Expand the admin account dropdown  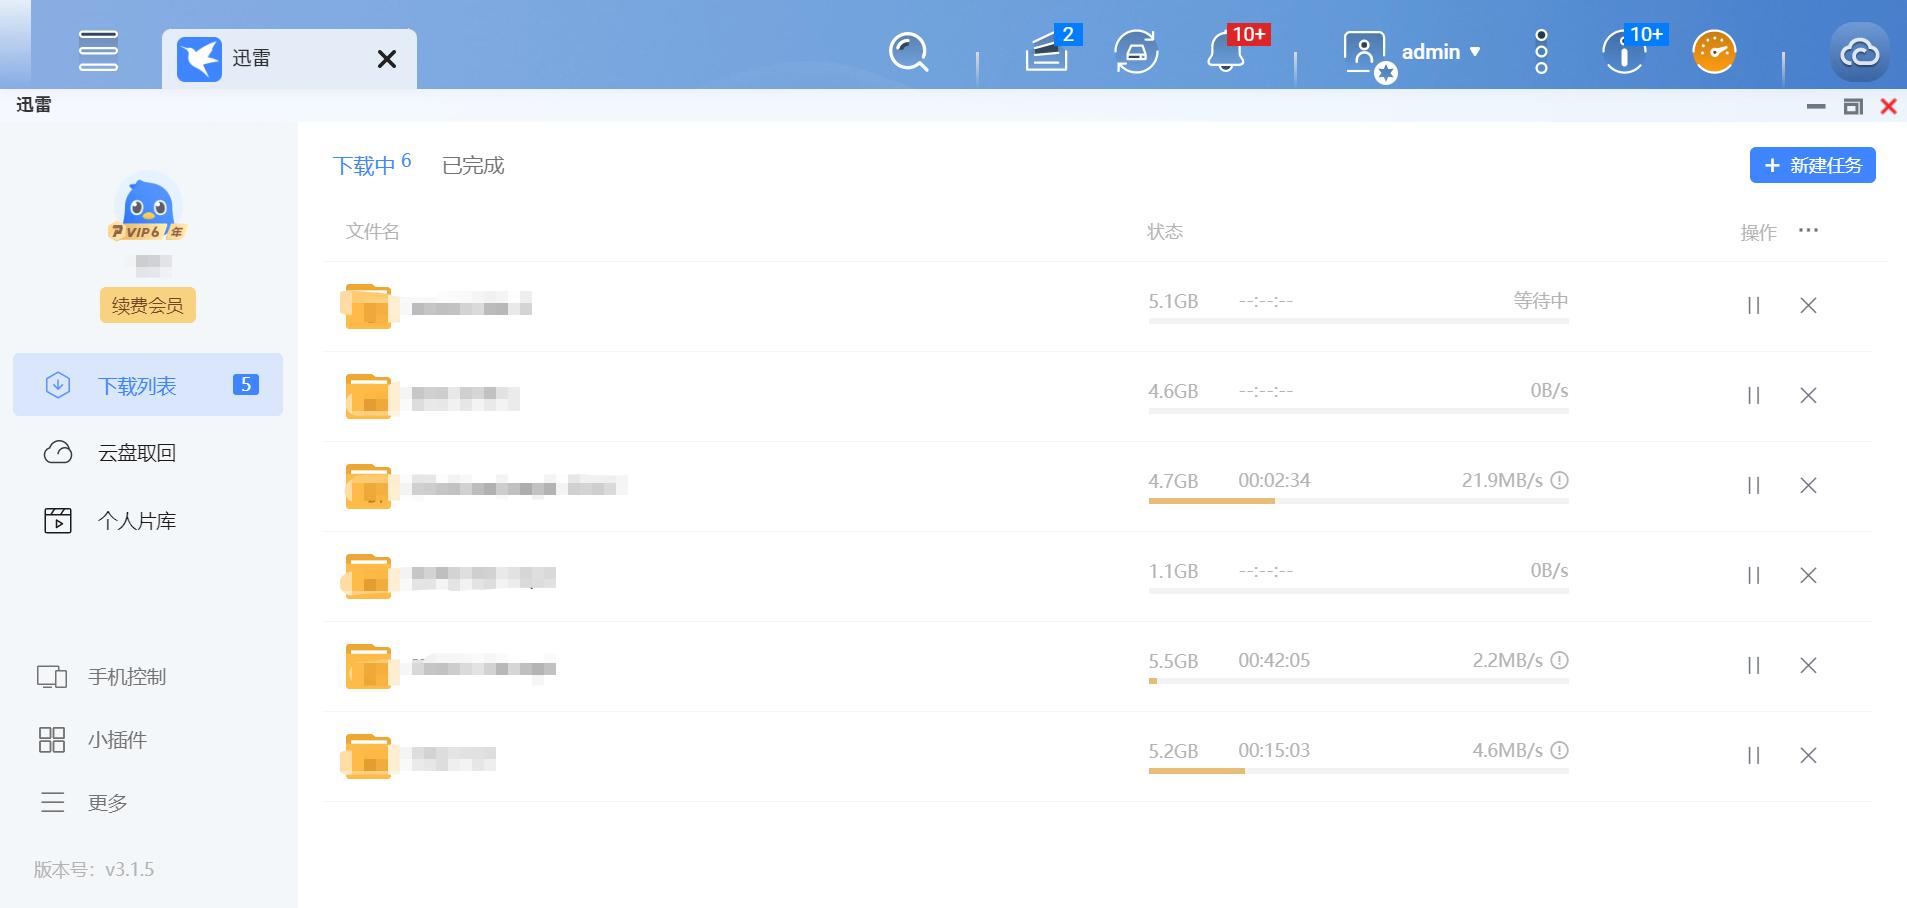[1441, 52]
